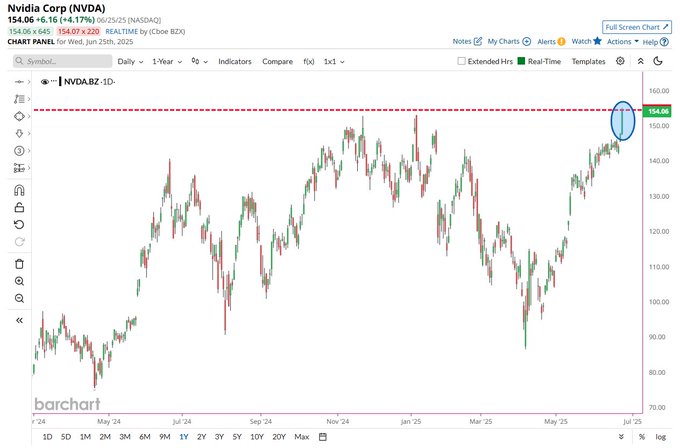This screenshot has height=448, width=680.
Task: Select the geometric shapes tool
Action: click(x=19, y=116)
